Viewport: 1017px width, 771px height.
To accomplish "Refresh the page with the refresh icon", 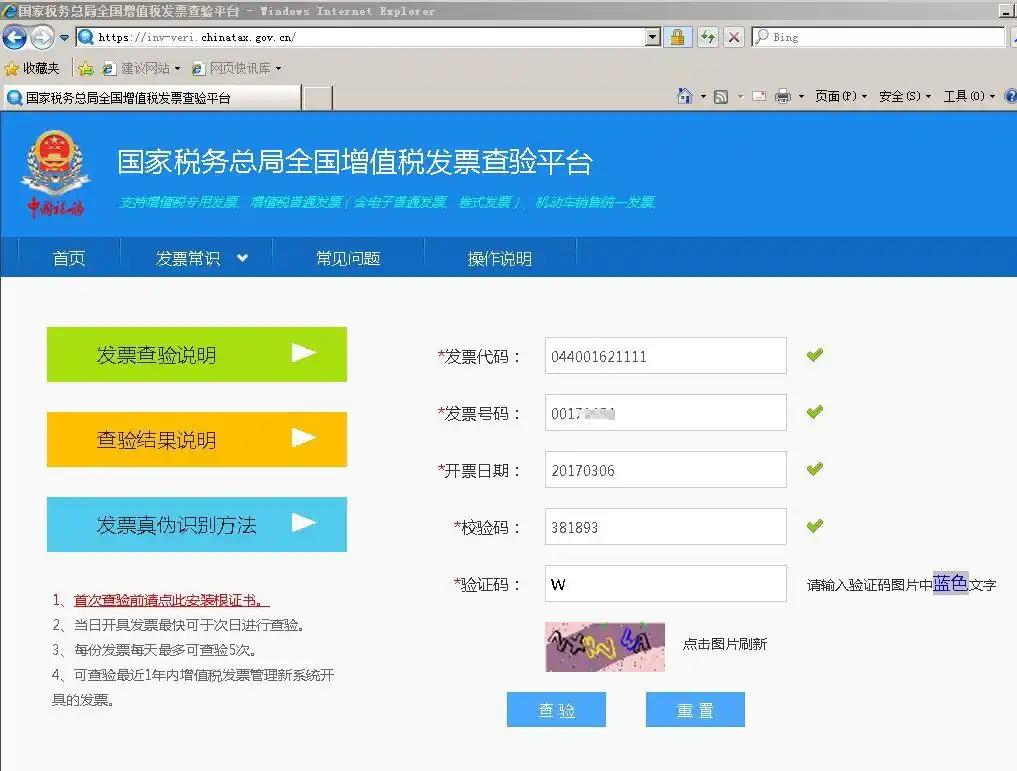I will click(x=708, y=36).
